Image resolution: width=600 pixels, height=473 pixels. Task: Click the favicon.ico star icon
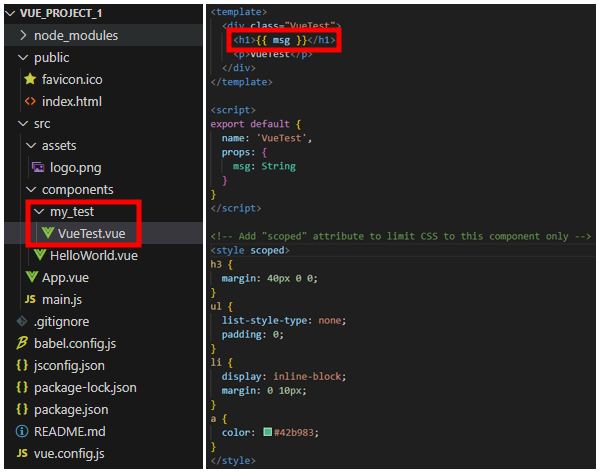(x=30, y=79)
